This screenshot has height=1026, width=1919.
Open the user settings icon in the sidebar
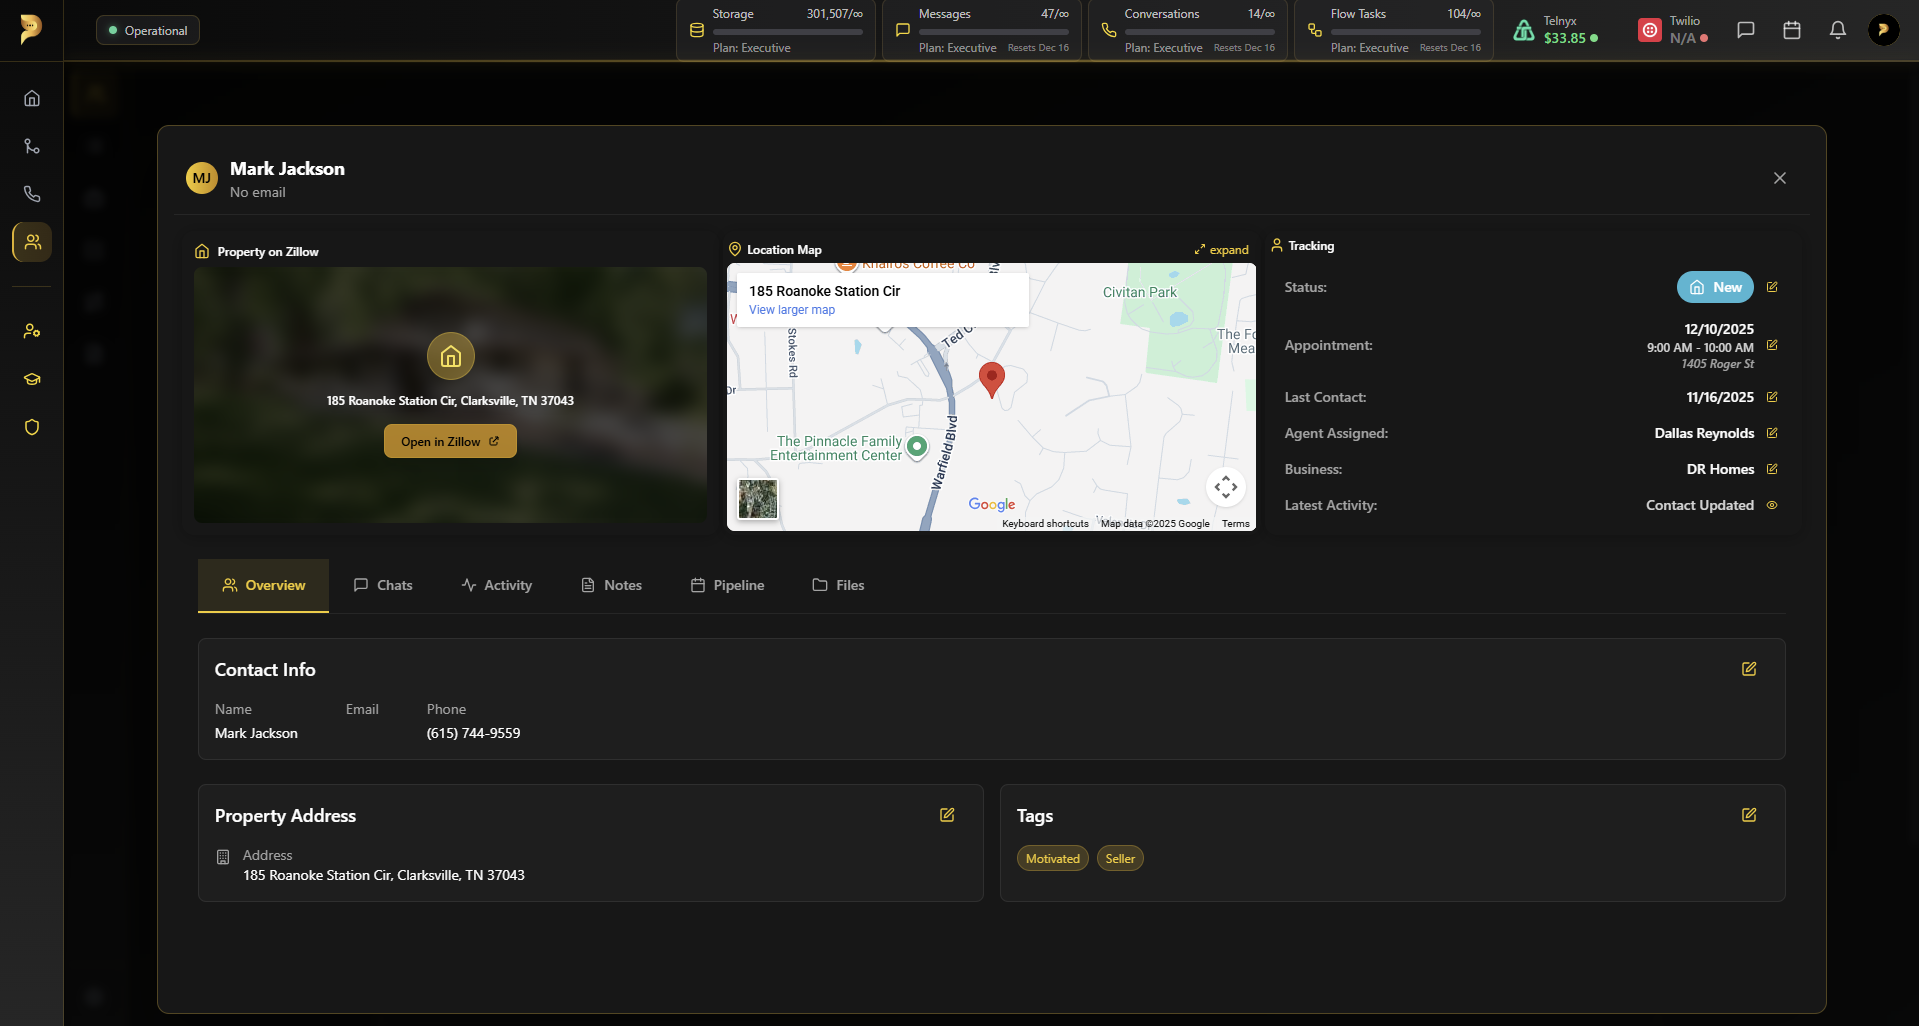32,331
